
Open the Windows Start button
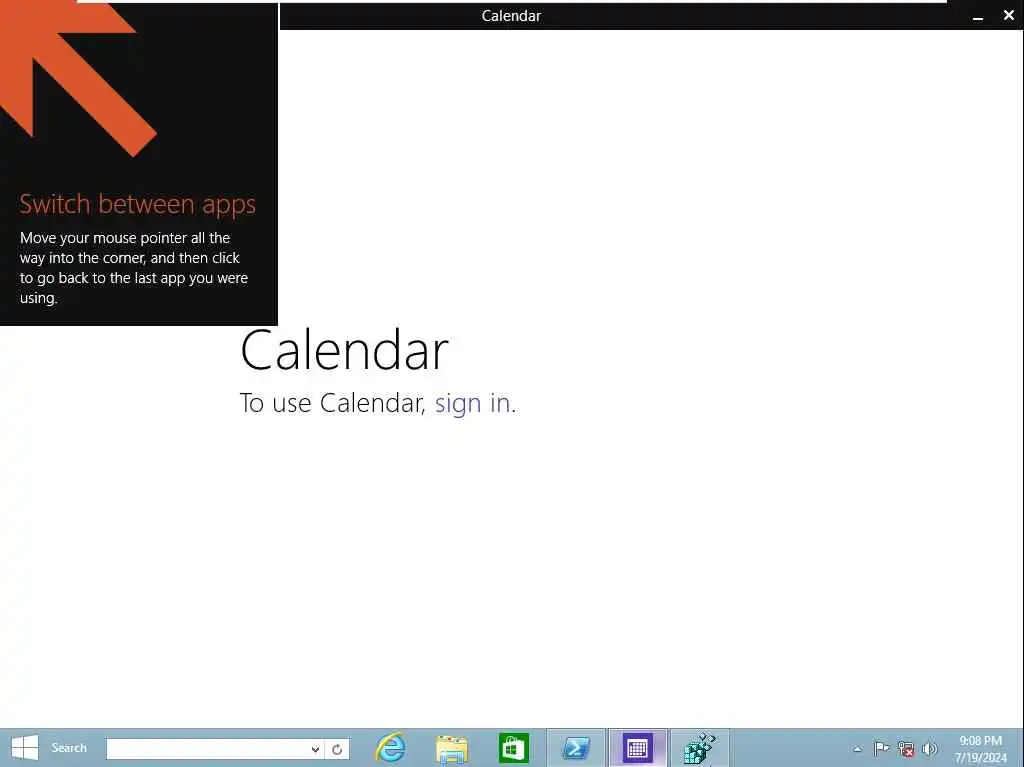25,748
